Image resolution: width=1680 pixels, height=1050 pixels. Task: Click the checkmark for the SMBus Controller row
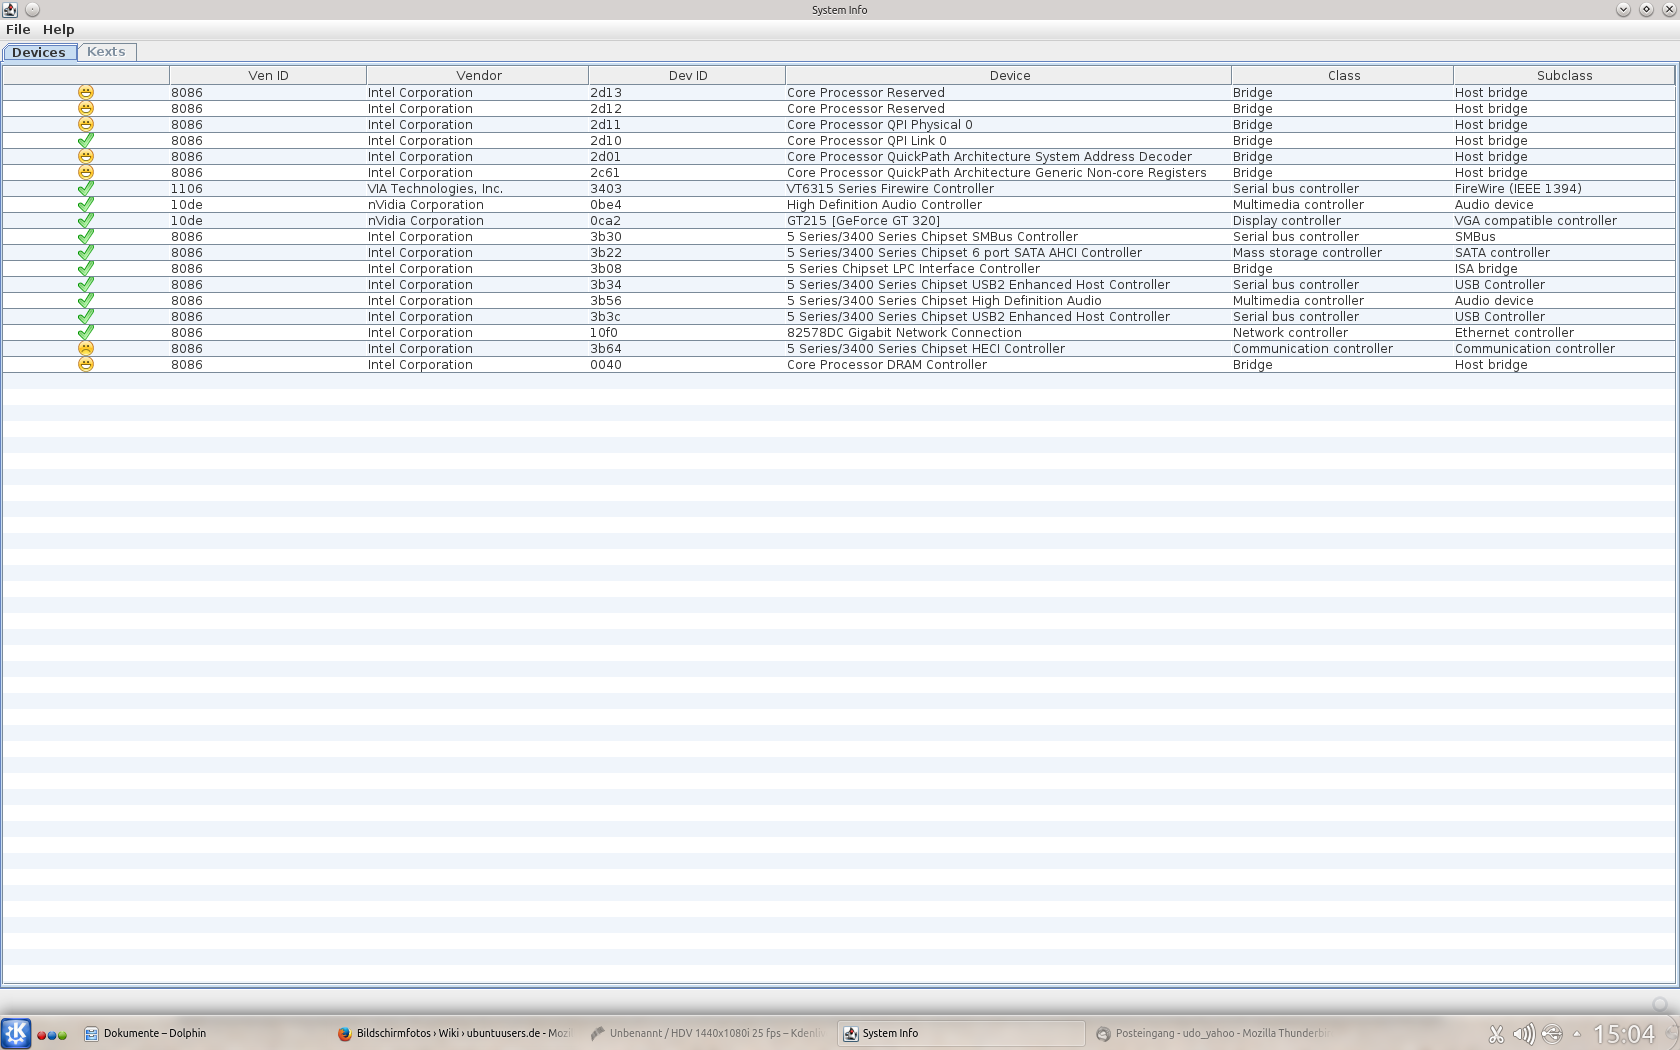86,236
